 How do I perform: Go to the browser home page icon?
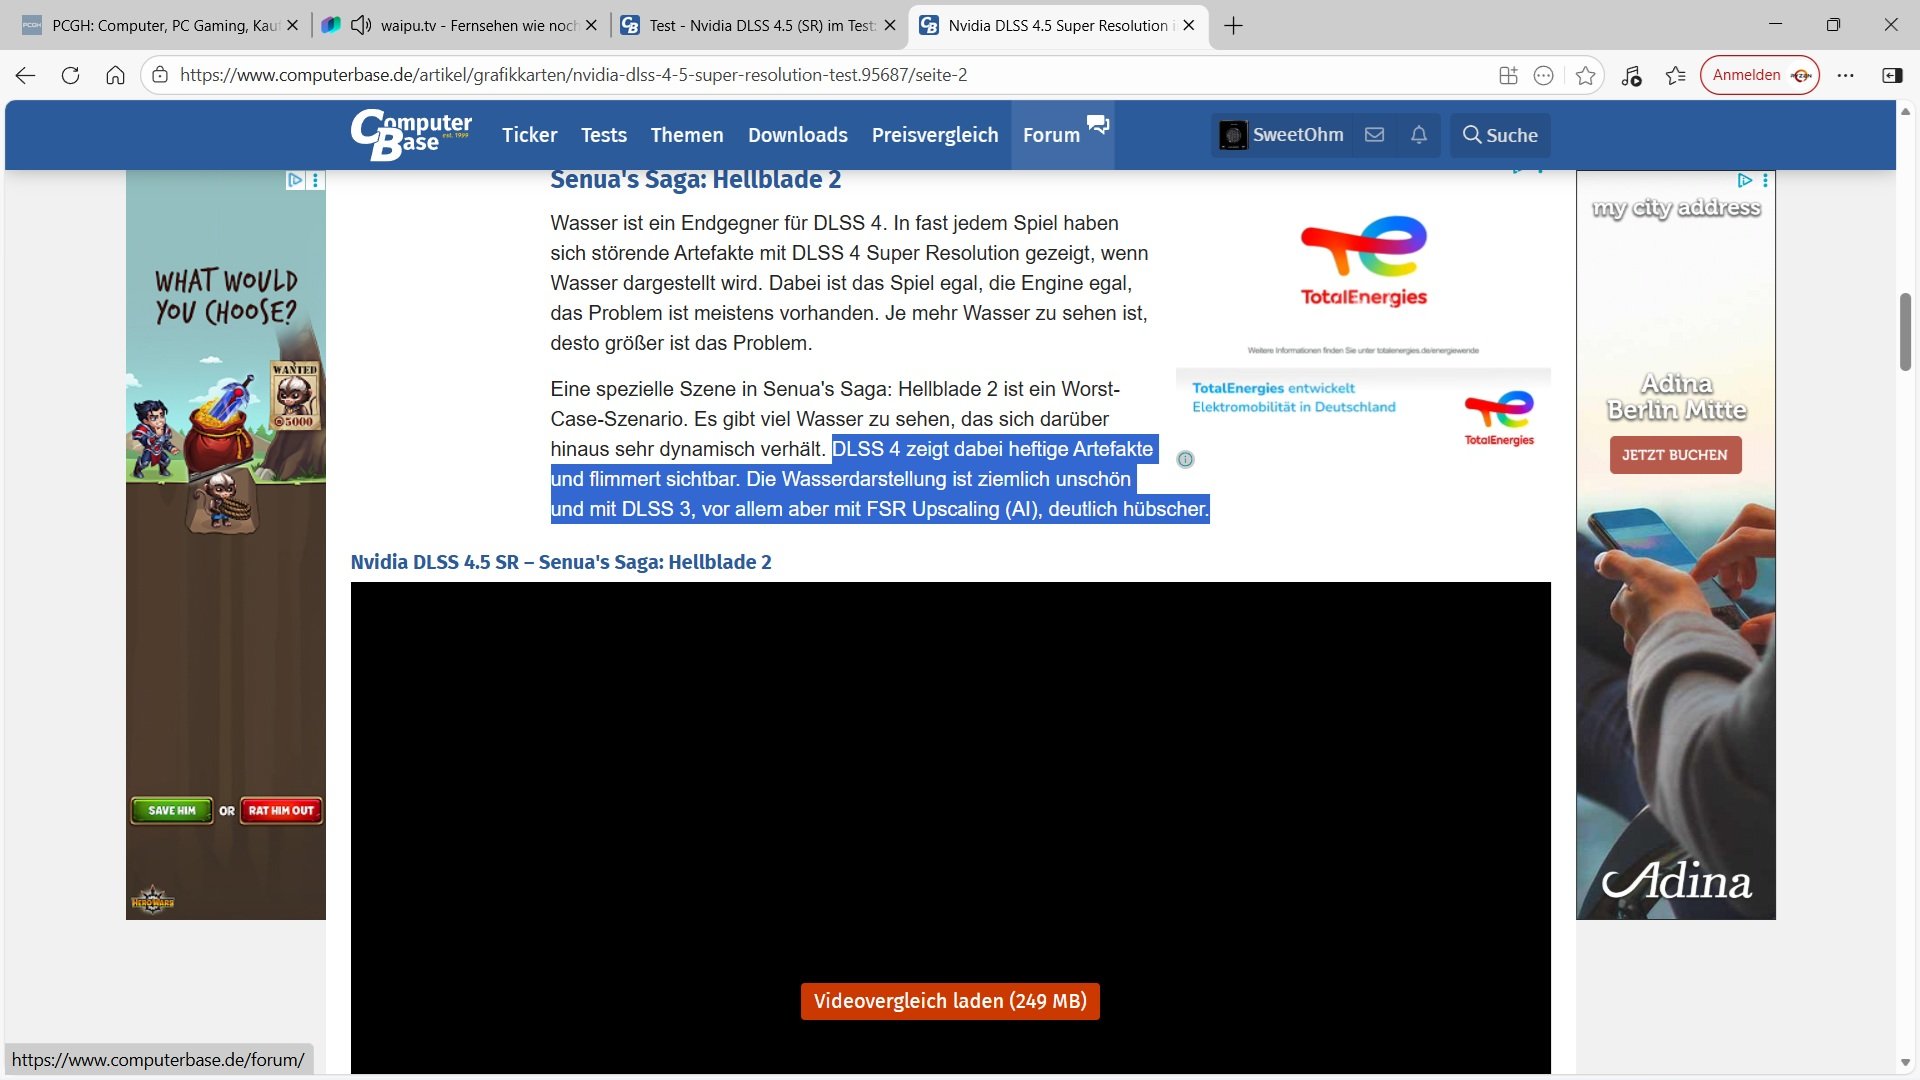pyautogui.click(x=115, y=75)
